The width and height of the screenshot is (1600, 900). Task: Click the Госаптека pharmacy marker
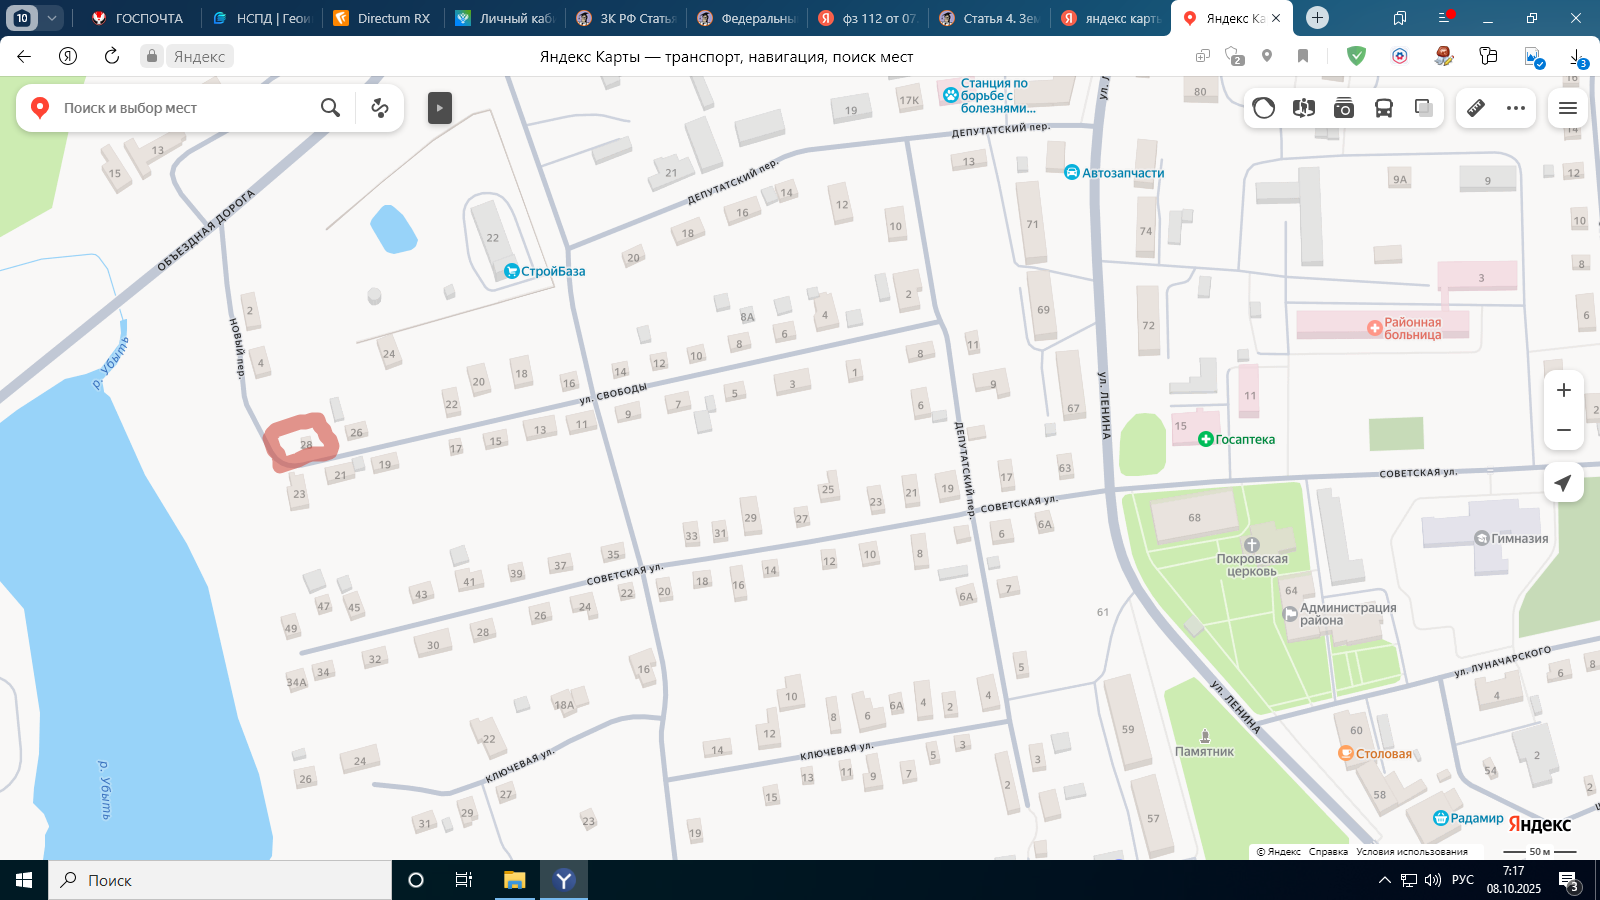[1237, 439]
